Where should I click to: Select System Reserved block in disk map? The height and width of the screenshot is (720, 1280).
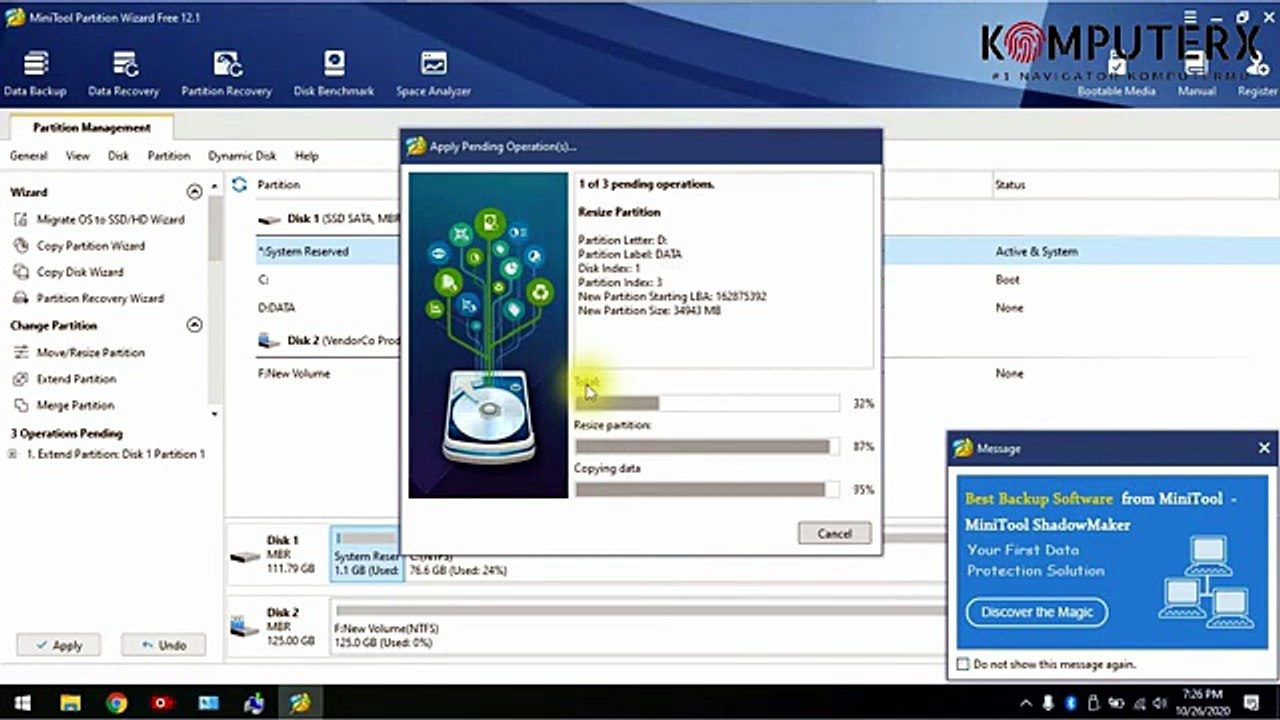pos(367,554)
